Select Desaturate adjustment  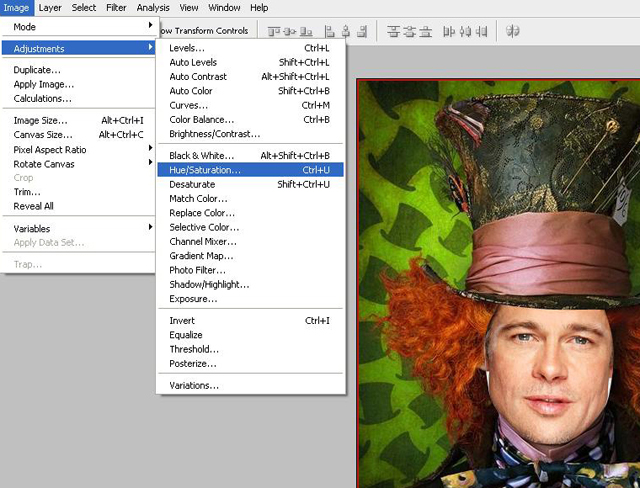point(251,184)
